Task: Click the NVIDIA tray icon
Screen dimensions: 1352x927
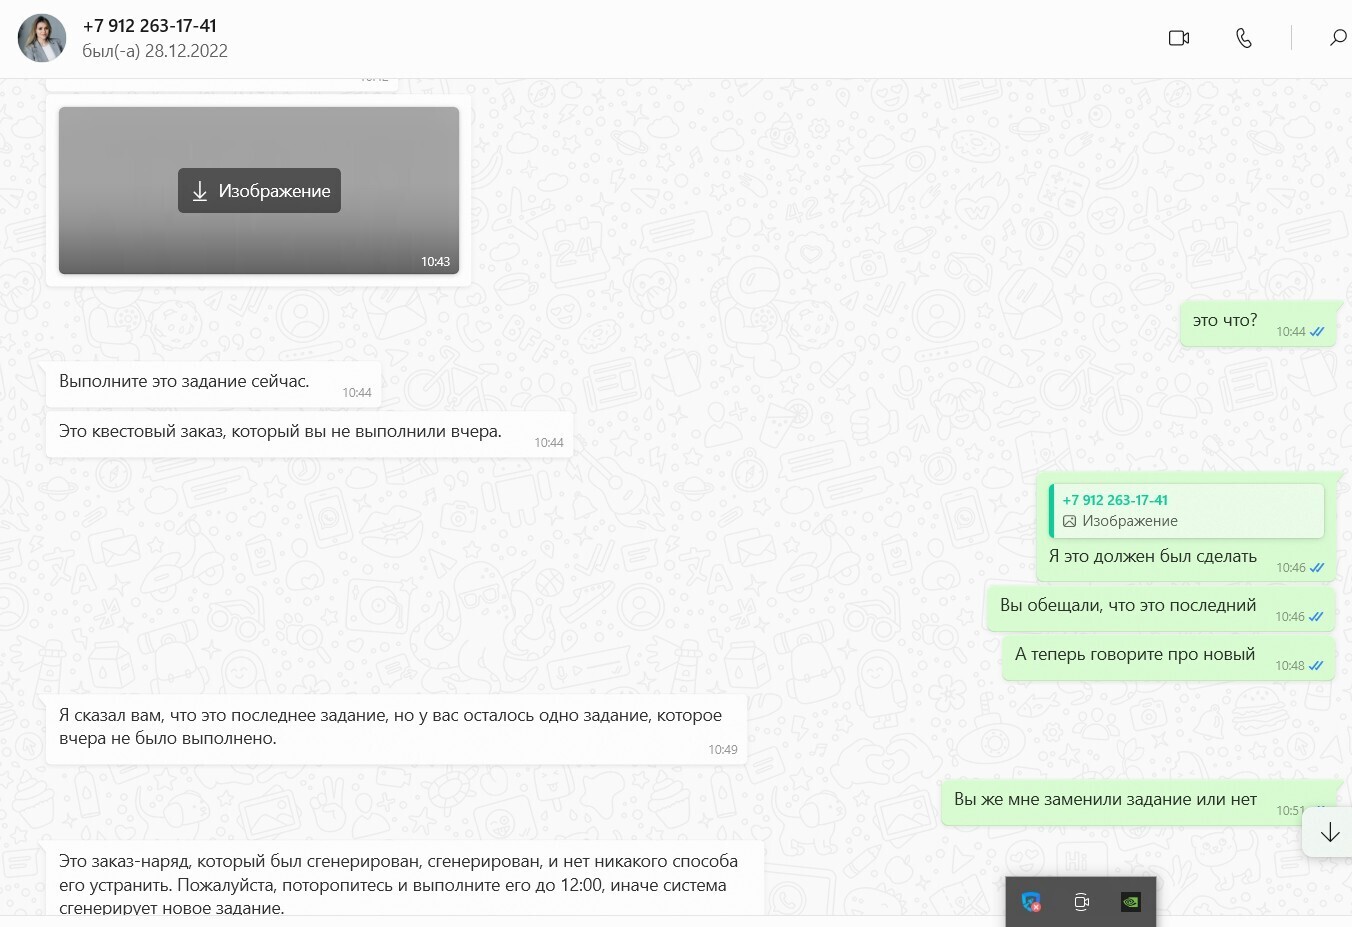Action: (x=1130, y=902)
